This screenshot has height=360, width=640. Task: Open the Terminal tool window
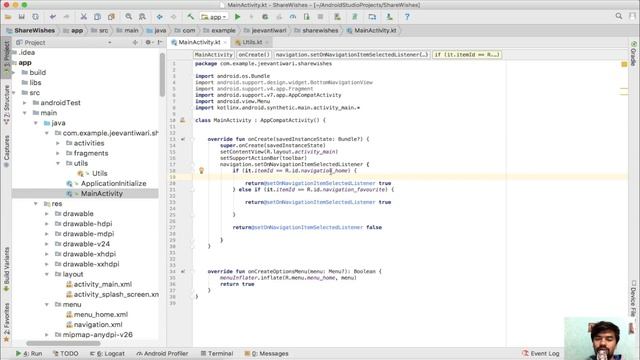pyautogui.click(x=217, y=353)
